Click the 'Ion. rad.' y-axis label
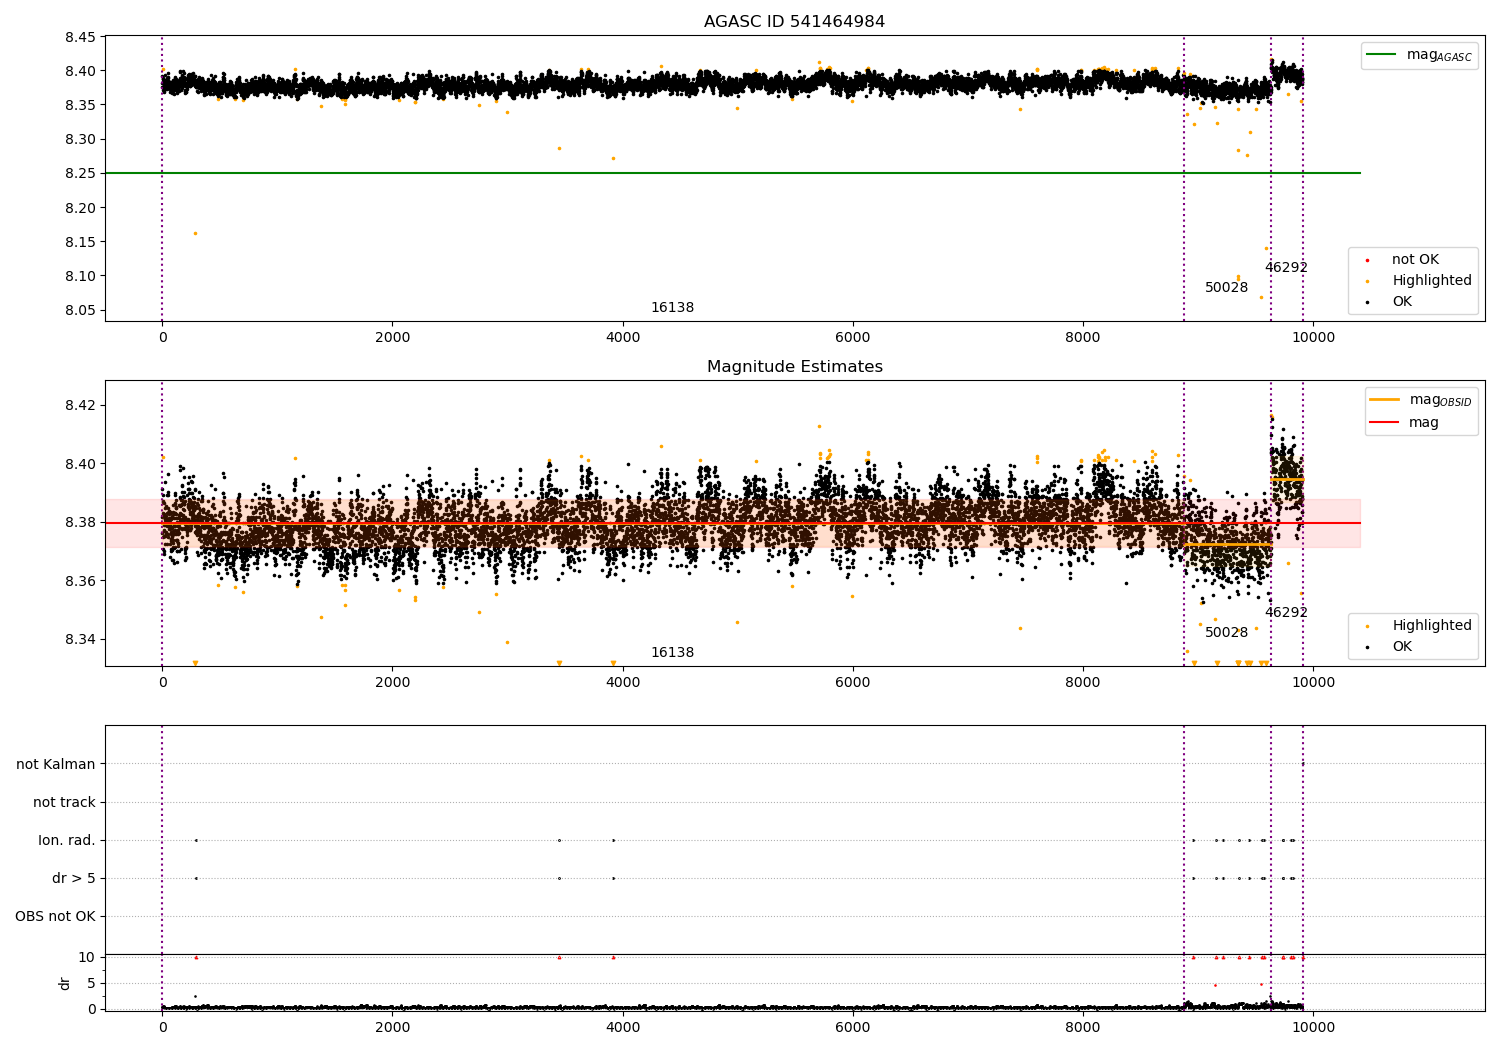This screenshot has height=1050, width=1500. 67,840
